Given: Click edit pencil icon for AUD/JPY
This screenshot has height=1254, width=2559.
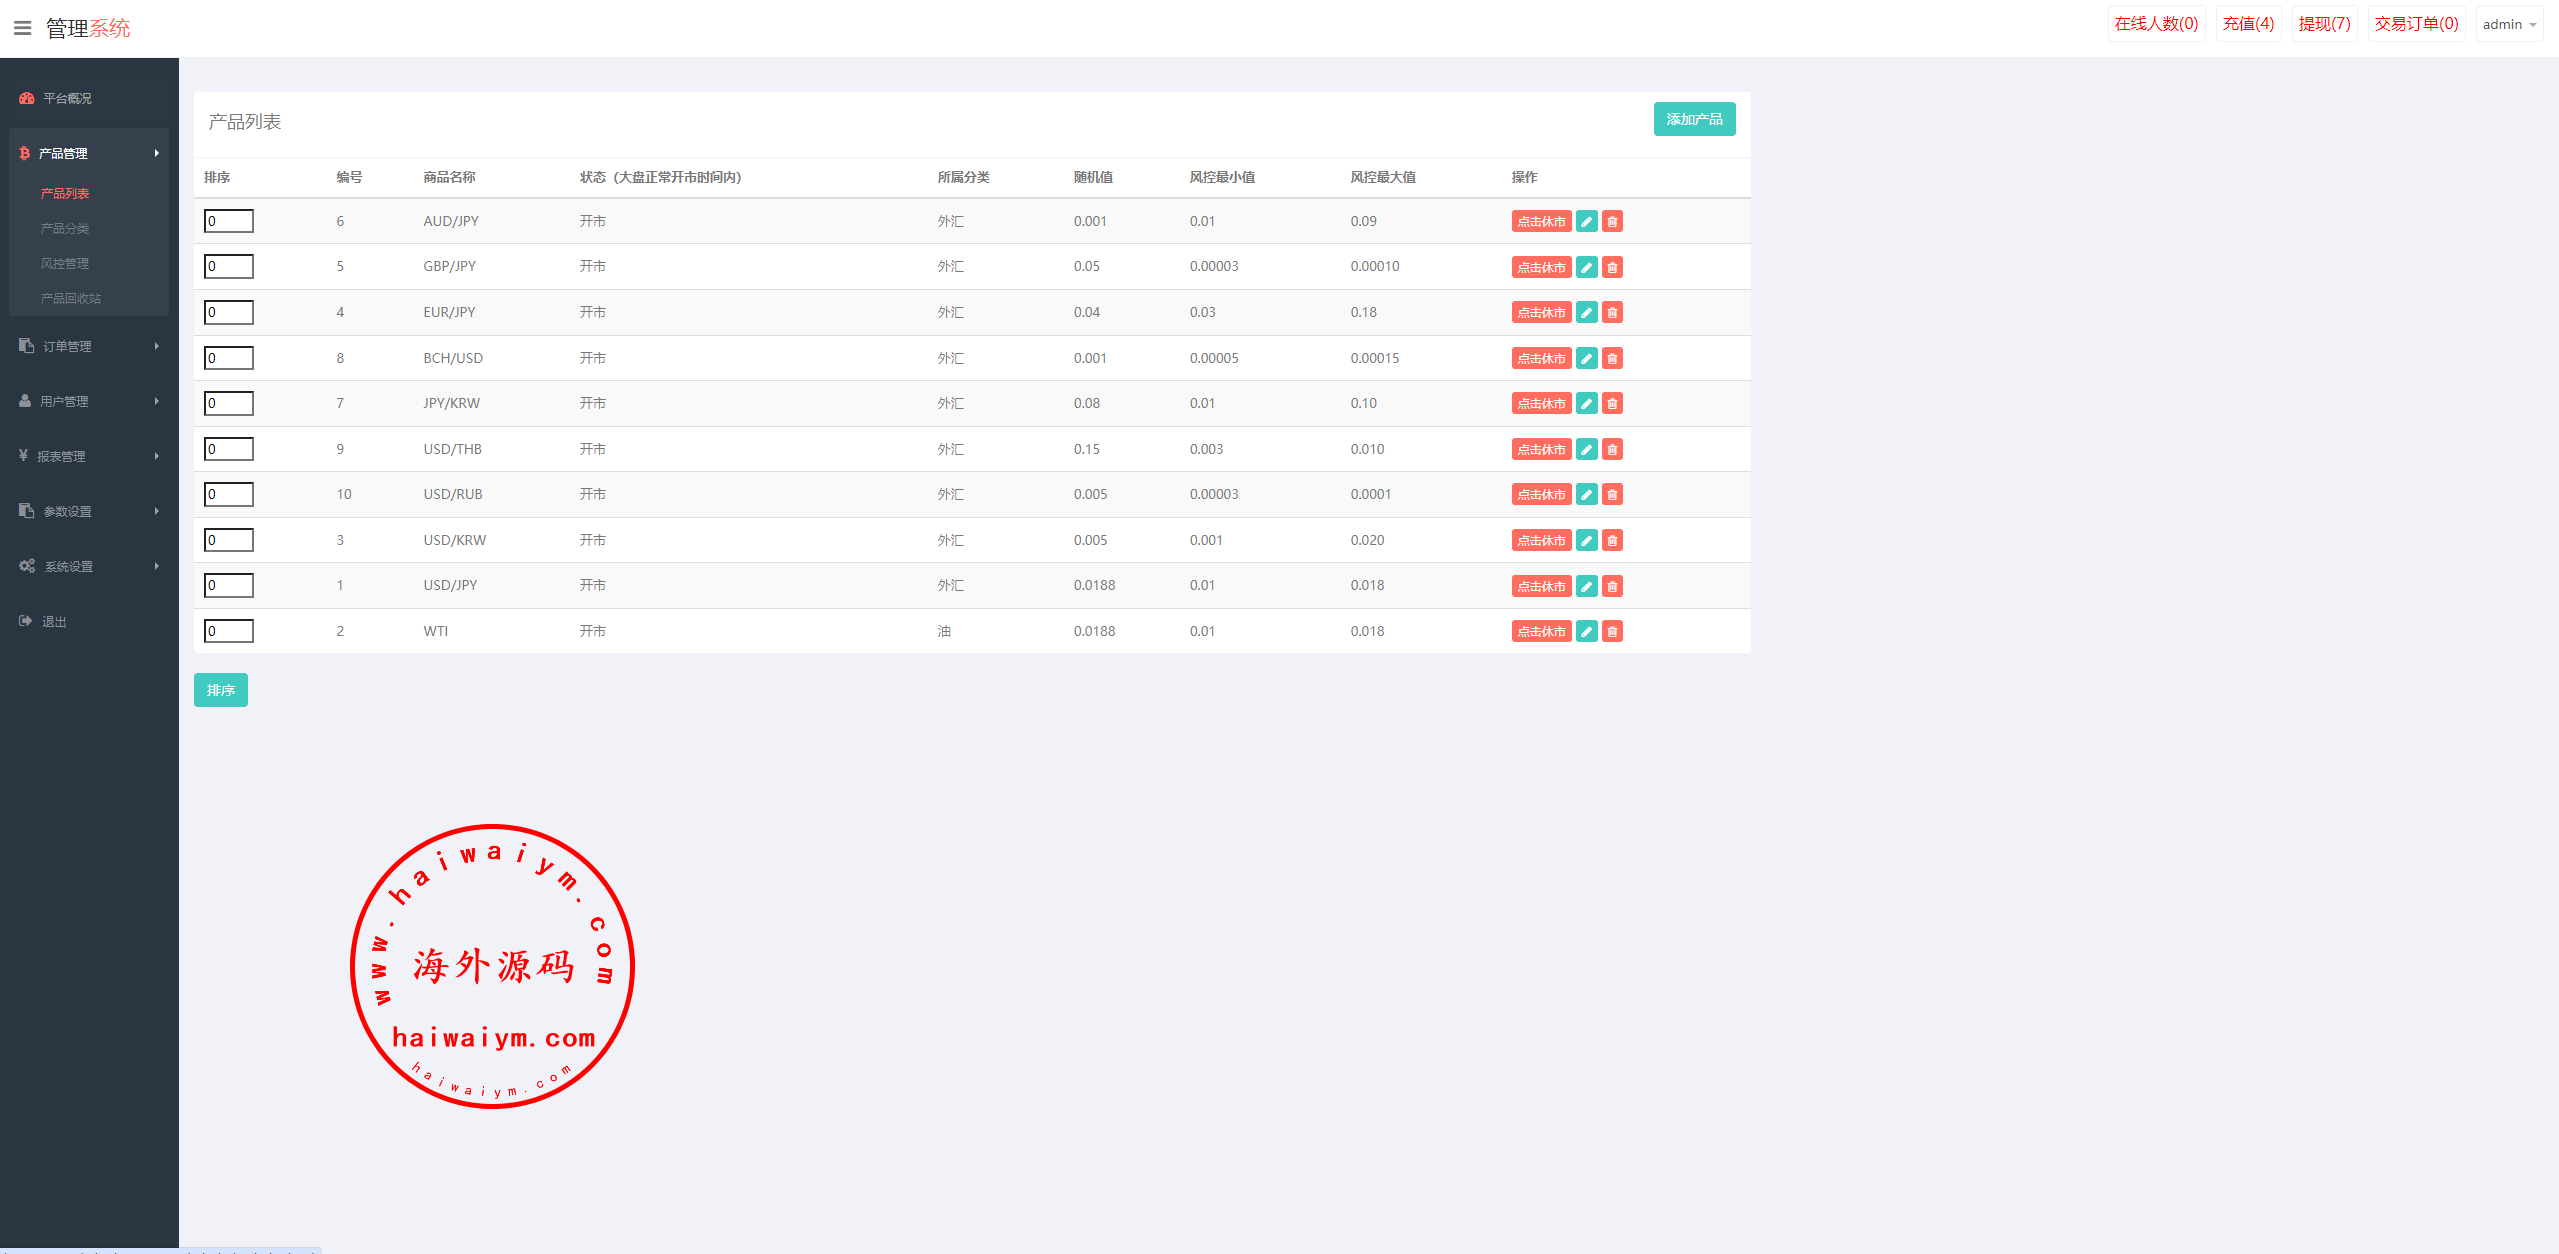Looking at the screenshot, I should 1586,222.
